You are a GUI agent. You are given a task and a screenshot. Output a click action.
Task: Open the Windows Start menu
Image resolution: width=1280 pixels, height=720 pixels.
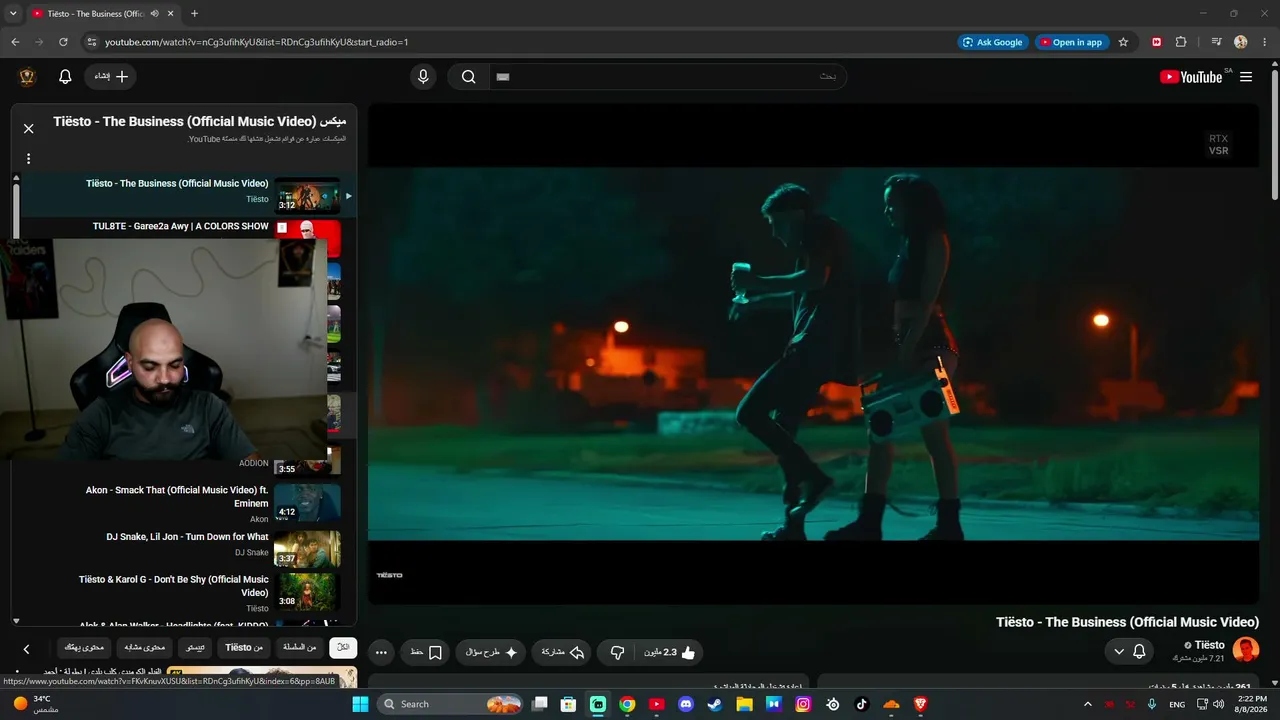tap(361, 704)
